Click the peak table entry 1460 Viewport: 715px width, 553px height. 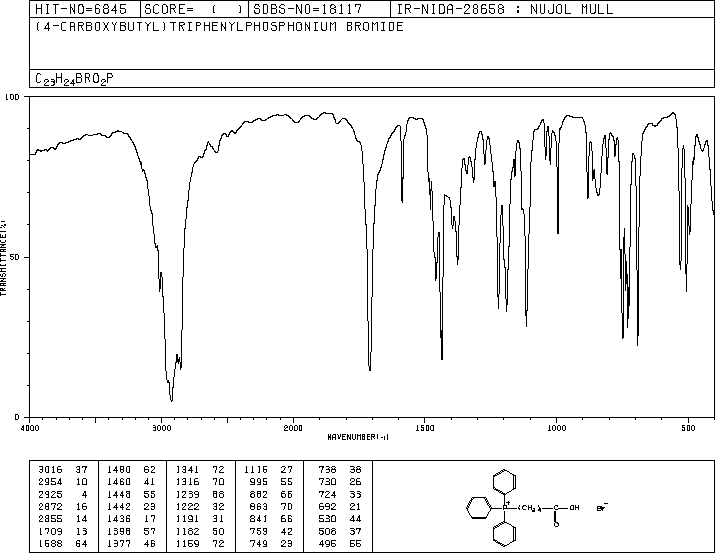(x=119, y=482)
